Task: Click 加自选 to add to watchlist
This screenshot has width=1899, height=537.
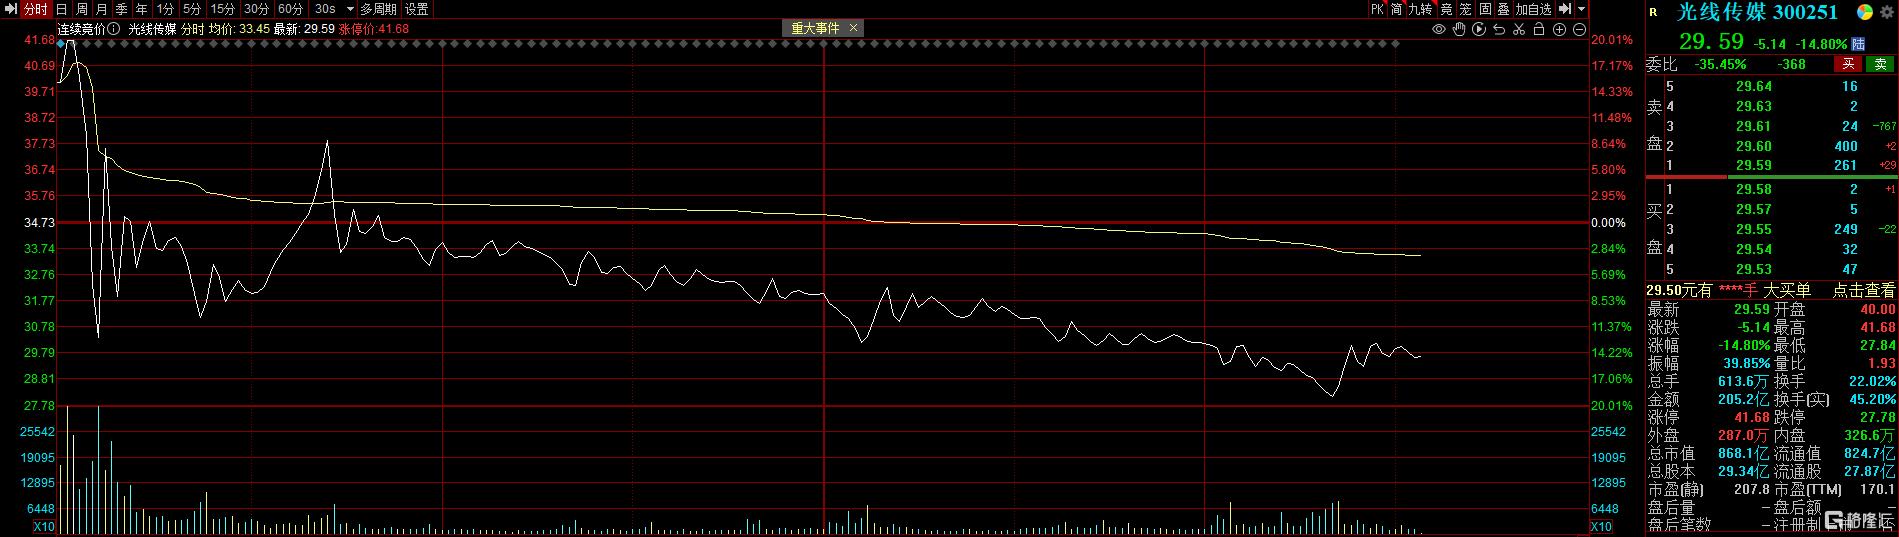Action: [x=1533, y=9]
